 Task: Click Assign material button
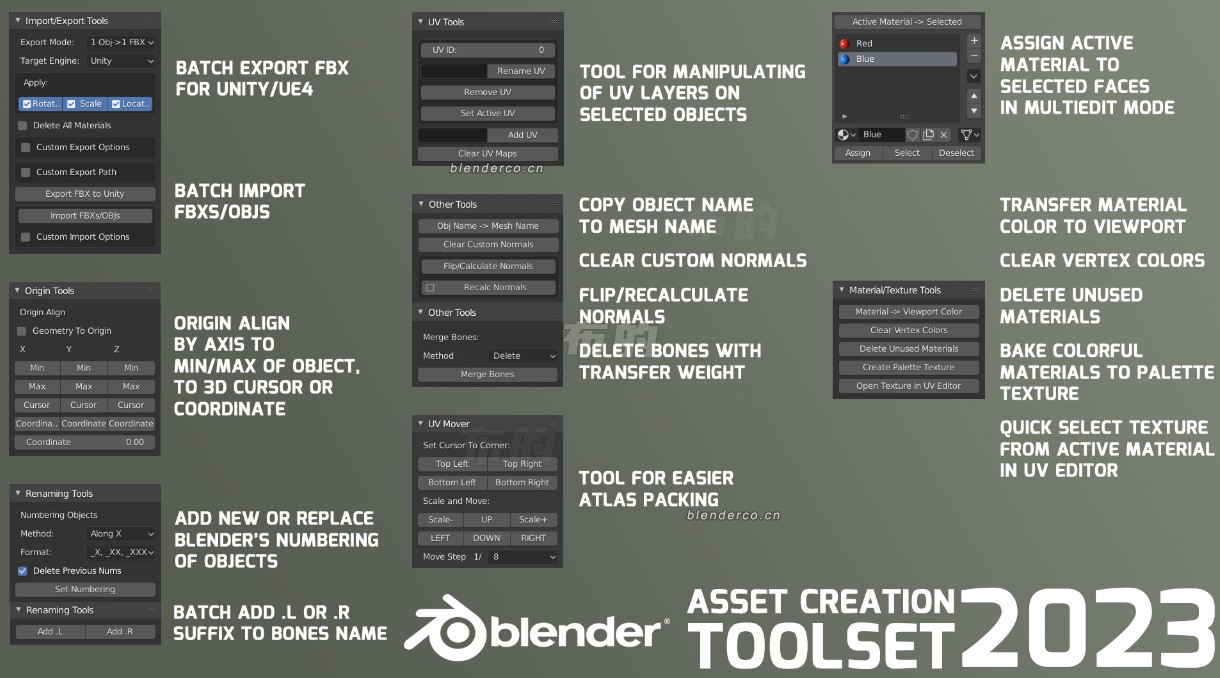[858, 153]
